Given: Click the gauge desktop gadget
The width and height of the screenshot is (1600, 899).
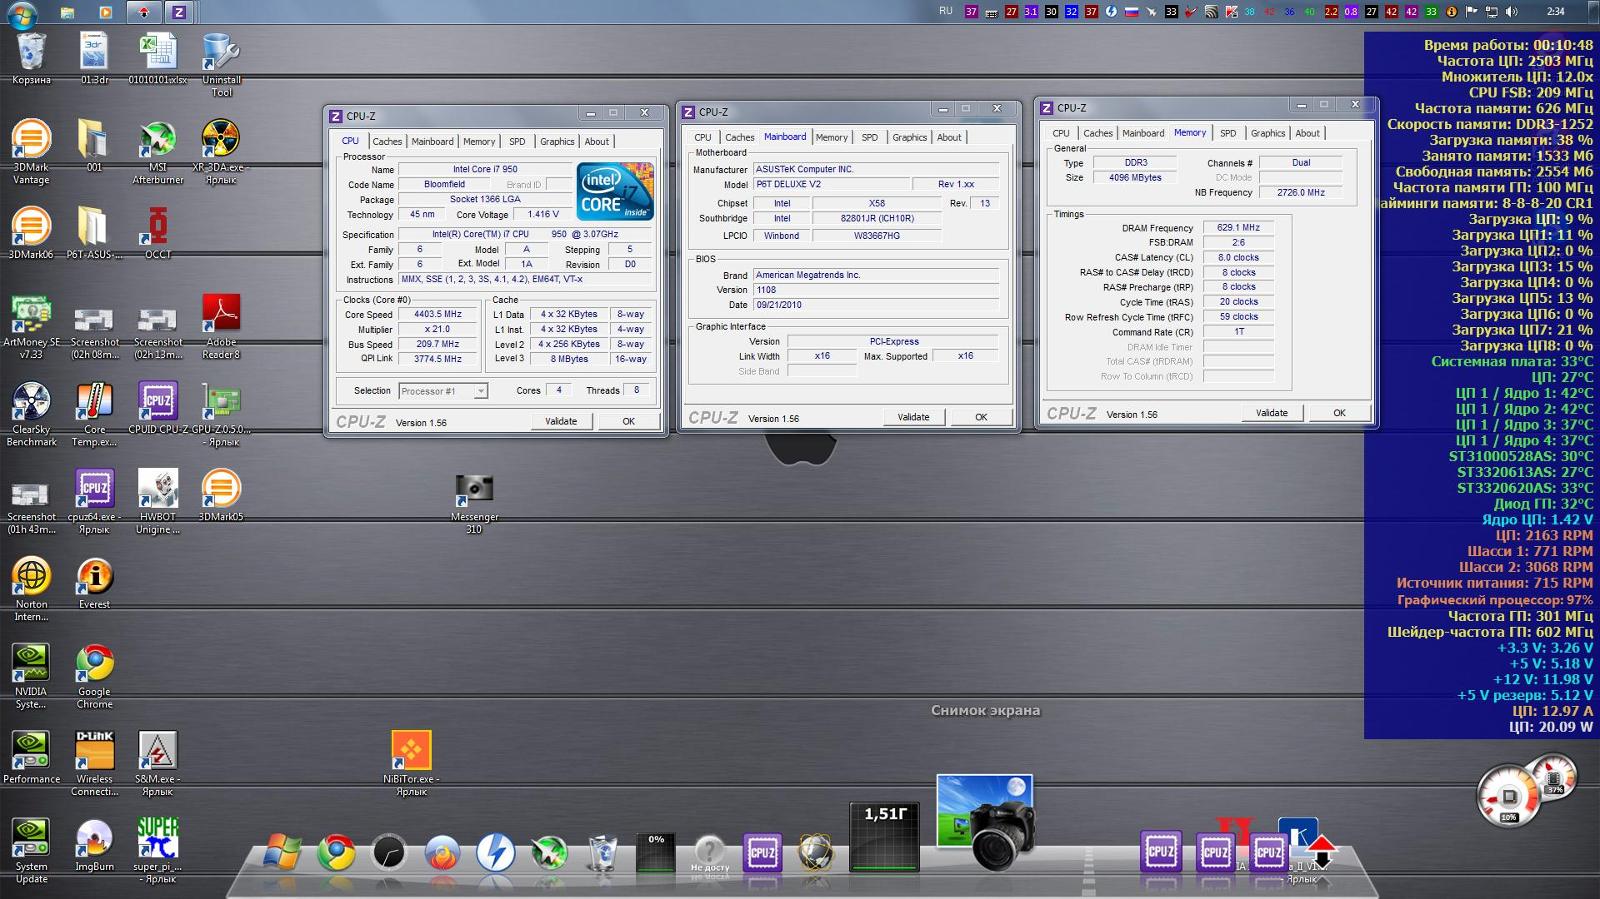Looking at the screenshot, I should coord(1527,788).
